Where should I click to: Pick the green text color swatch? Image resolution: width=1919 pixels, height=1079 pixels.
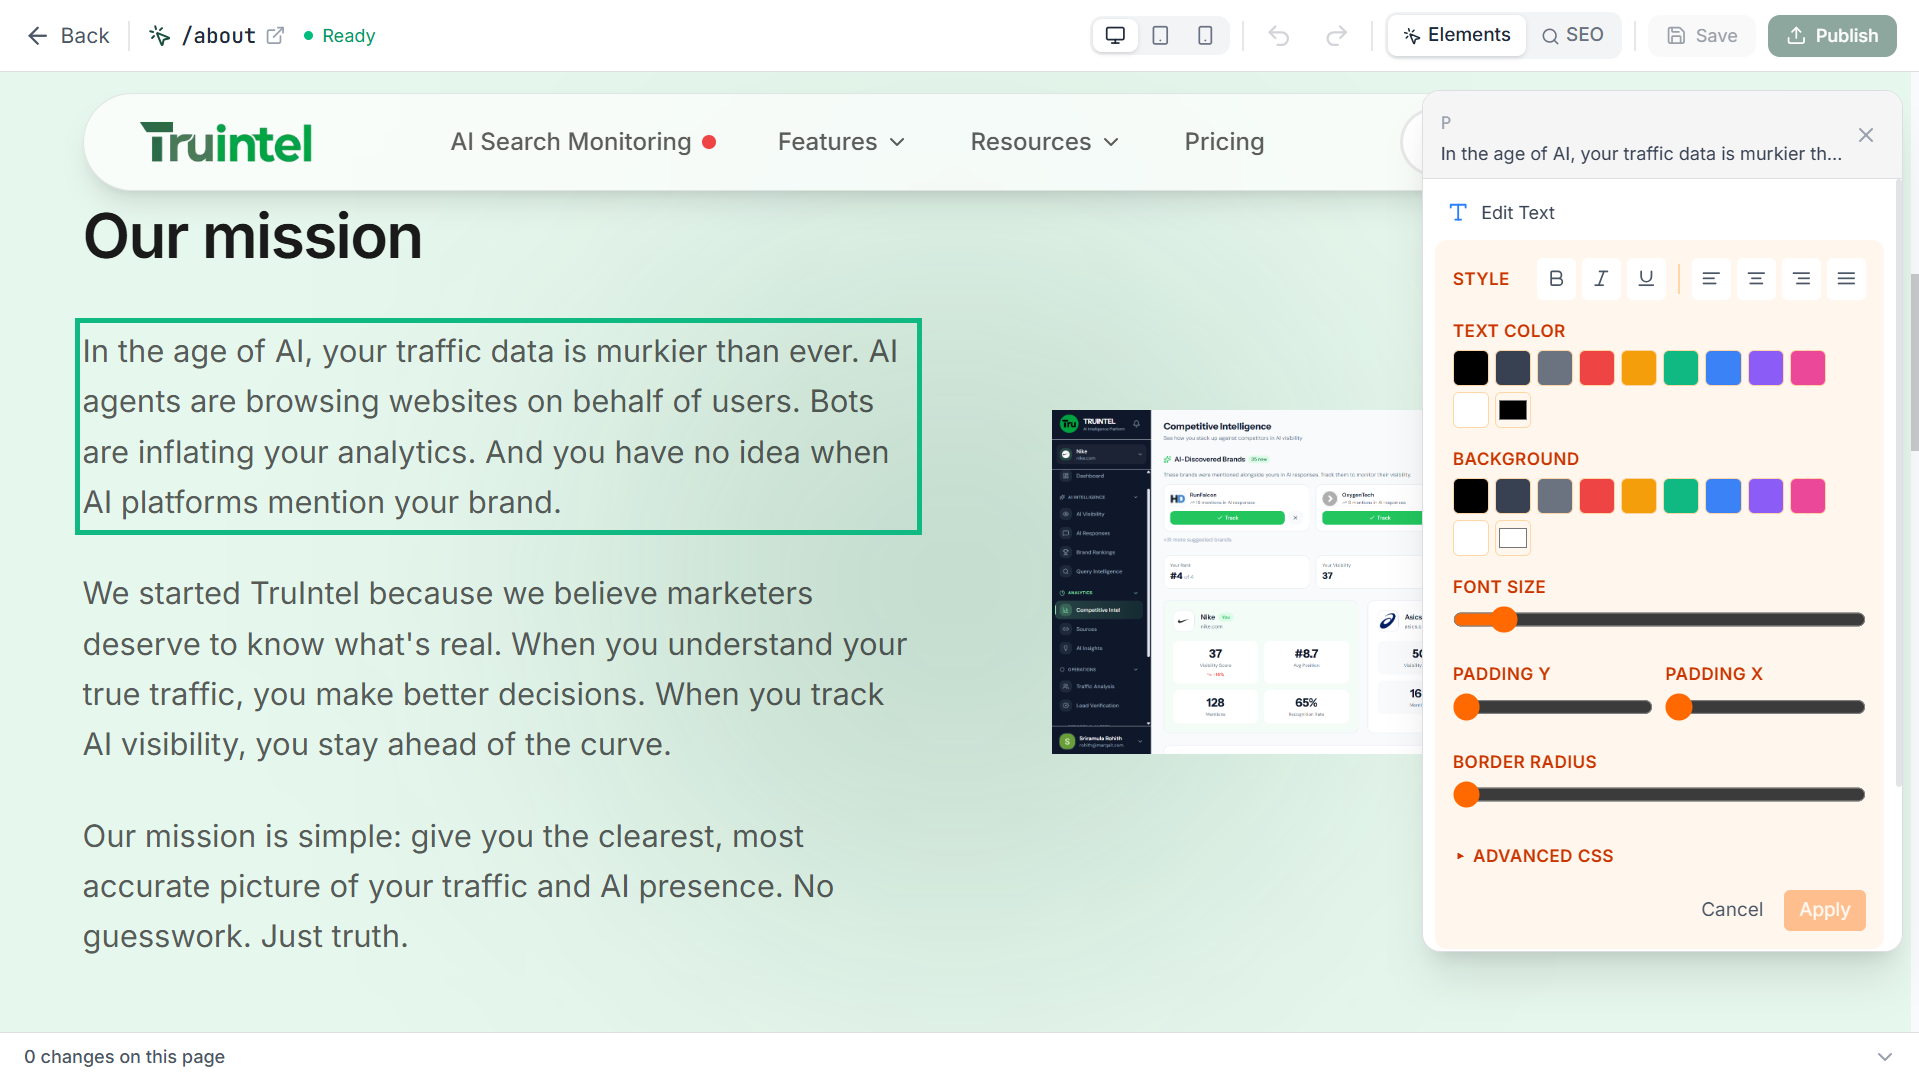(1680, 367)
